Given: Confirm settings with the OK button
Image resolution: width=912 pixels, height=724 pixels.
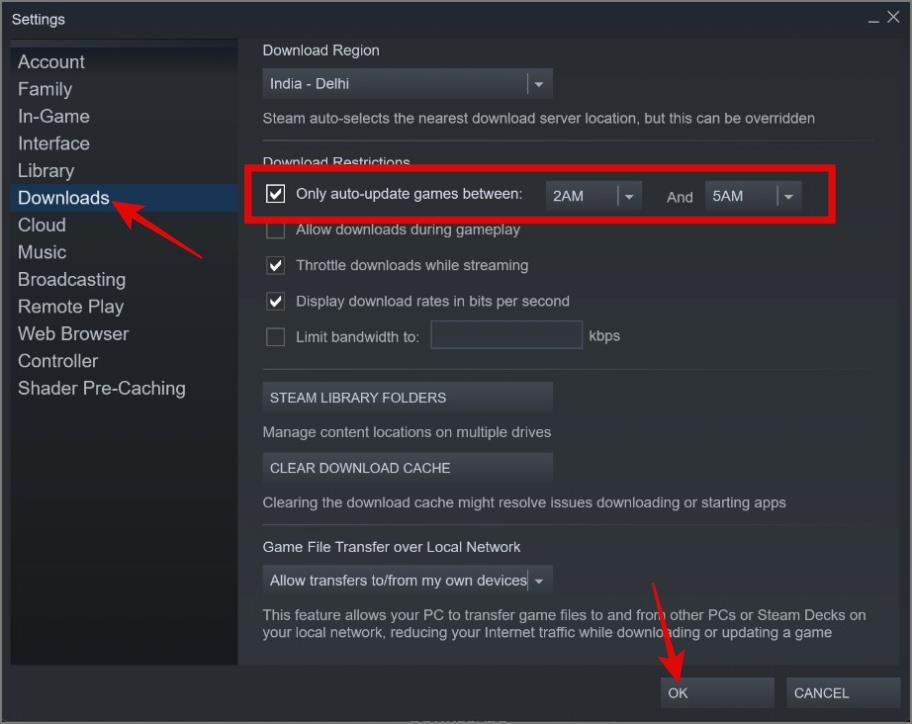Looking at the screenshot, I should [x=717, y=693].
